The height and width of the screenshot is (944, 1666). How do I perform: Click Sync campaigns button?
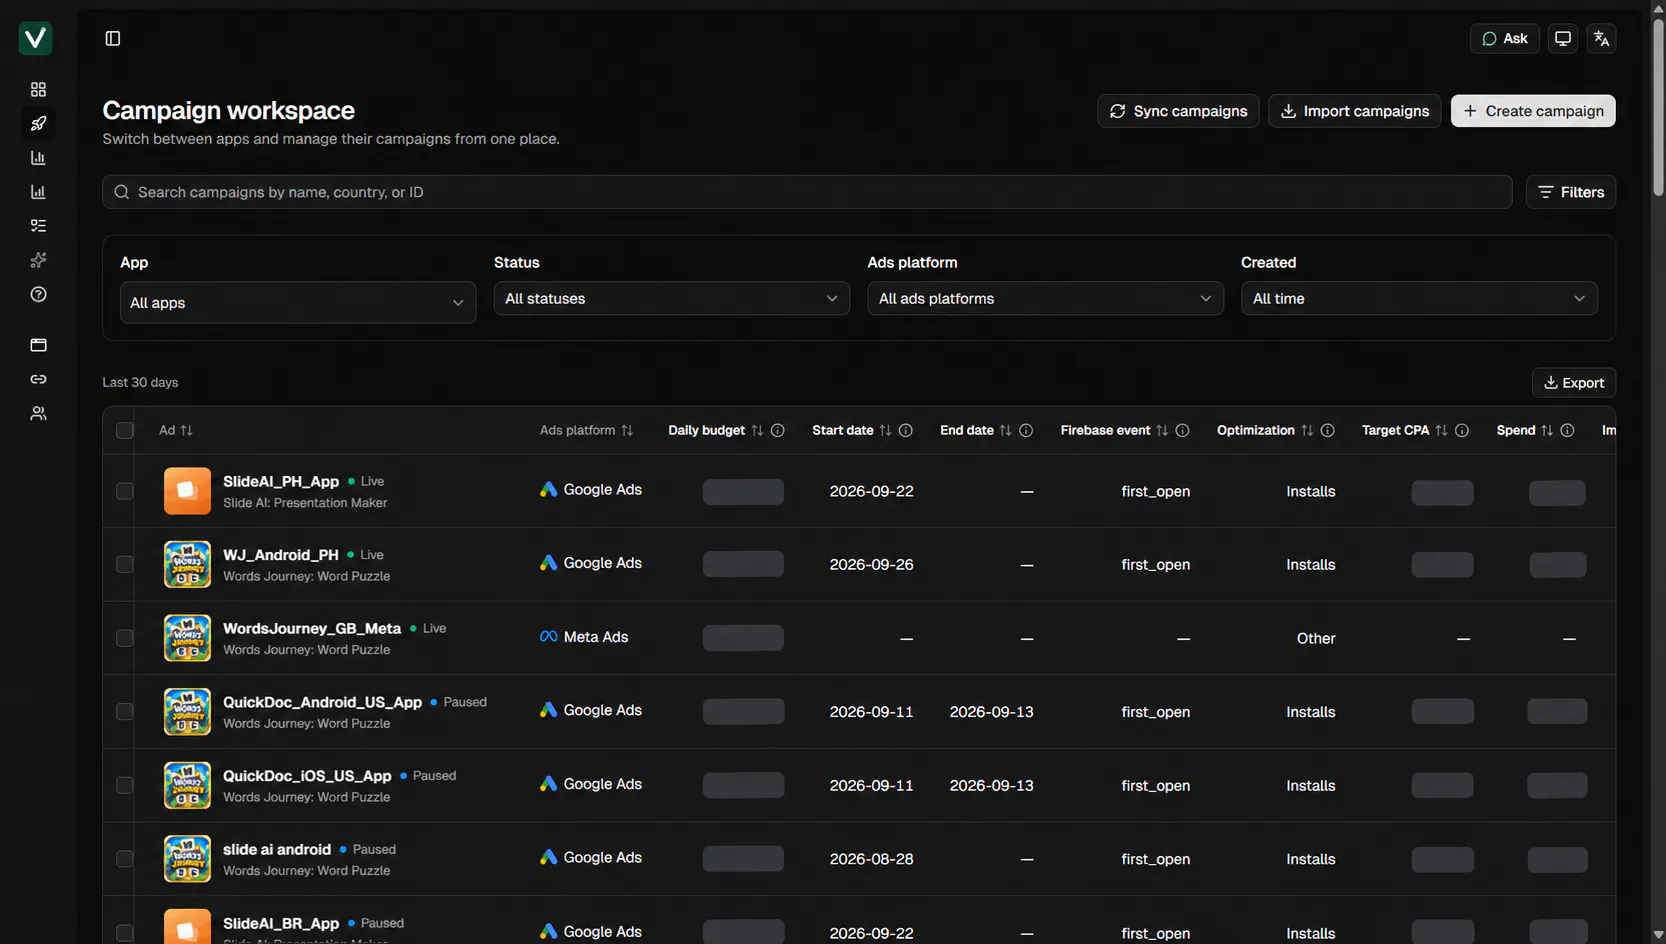click(x=1178, y=111)
